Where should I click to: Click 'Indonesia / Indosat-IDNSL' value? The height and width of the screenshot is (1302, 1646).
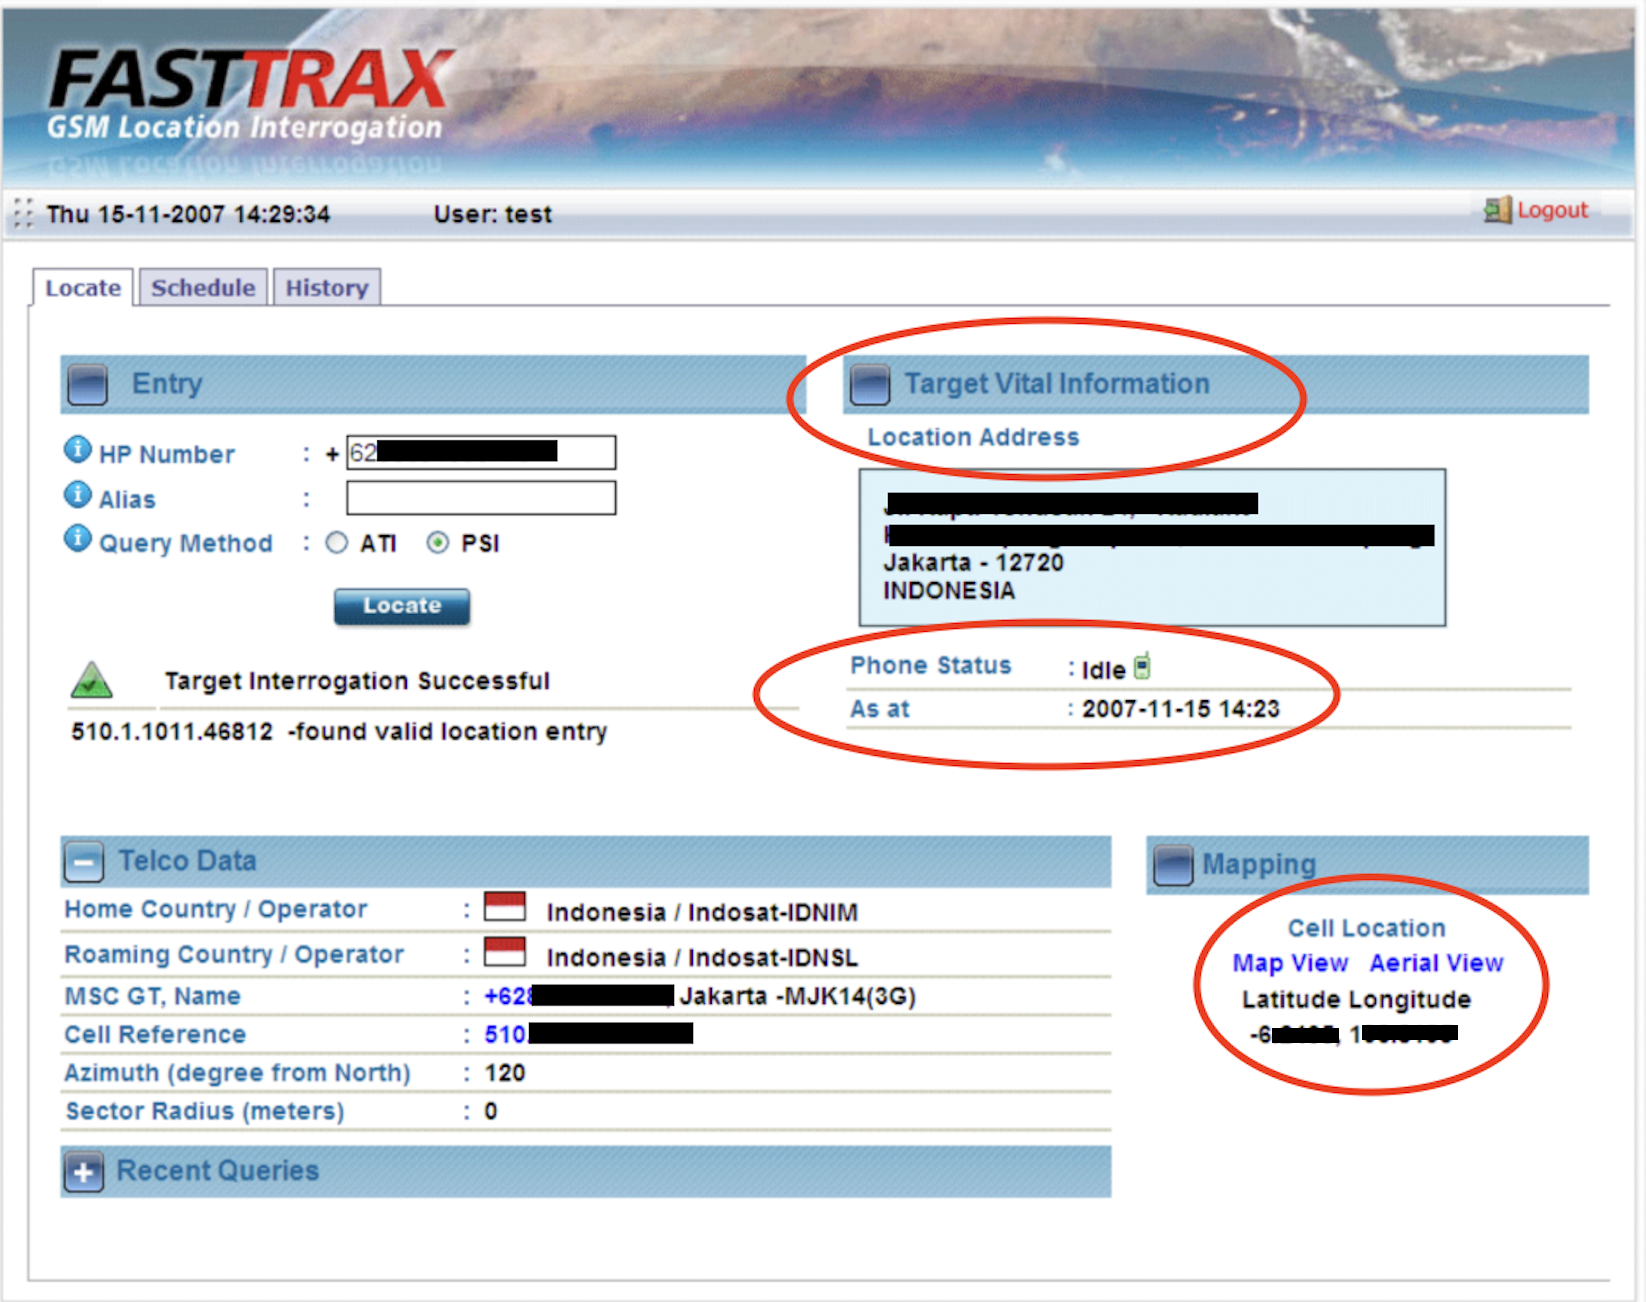(702, 957)
